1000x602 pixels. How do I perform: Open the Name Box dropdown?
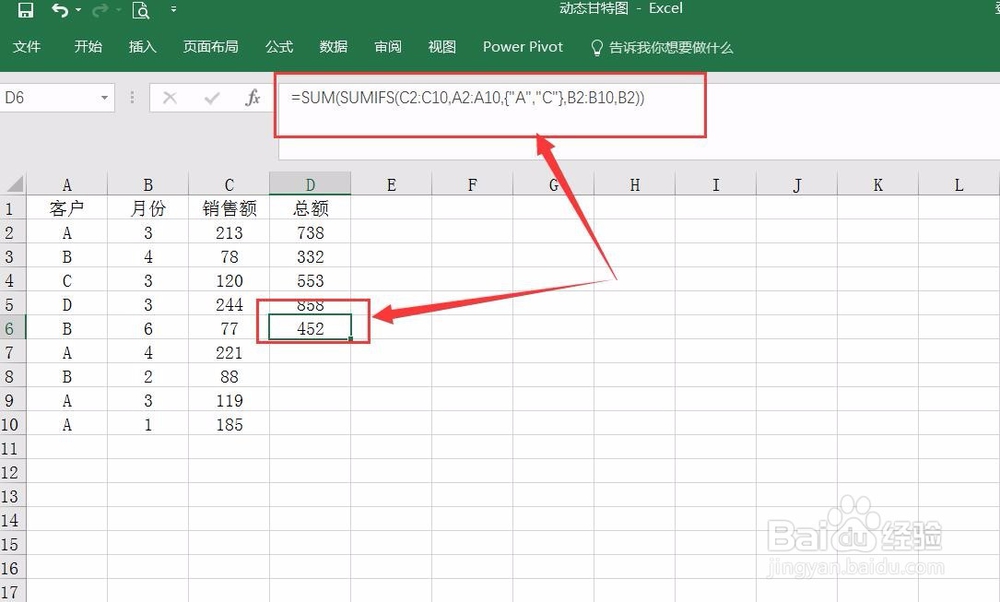[104, 97]
